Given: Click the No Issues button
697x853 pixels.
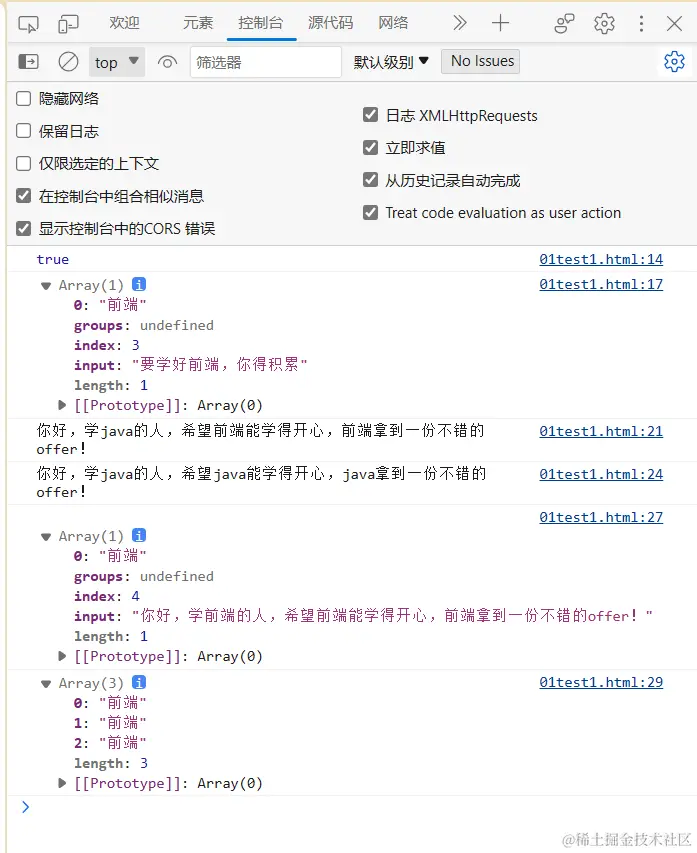Looking at the screenshot, I should coord(483,61).
